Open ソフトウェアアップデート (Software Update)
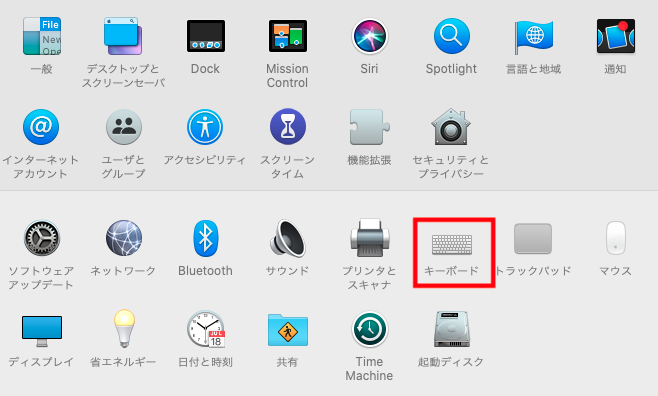Image resolution: width=658 pixels, height=396 pixels. [42, 238]
